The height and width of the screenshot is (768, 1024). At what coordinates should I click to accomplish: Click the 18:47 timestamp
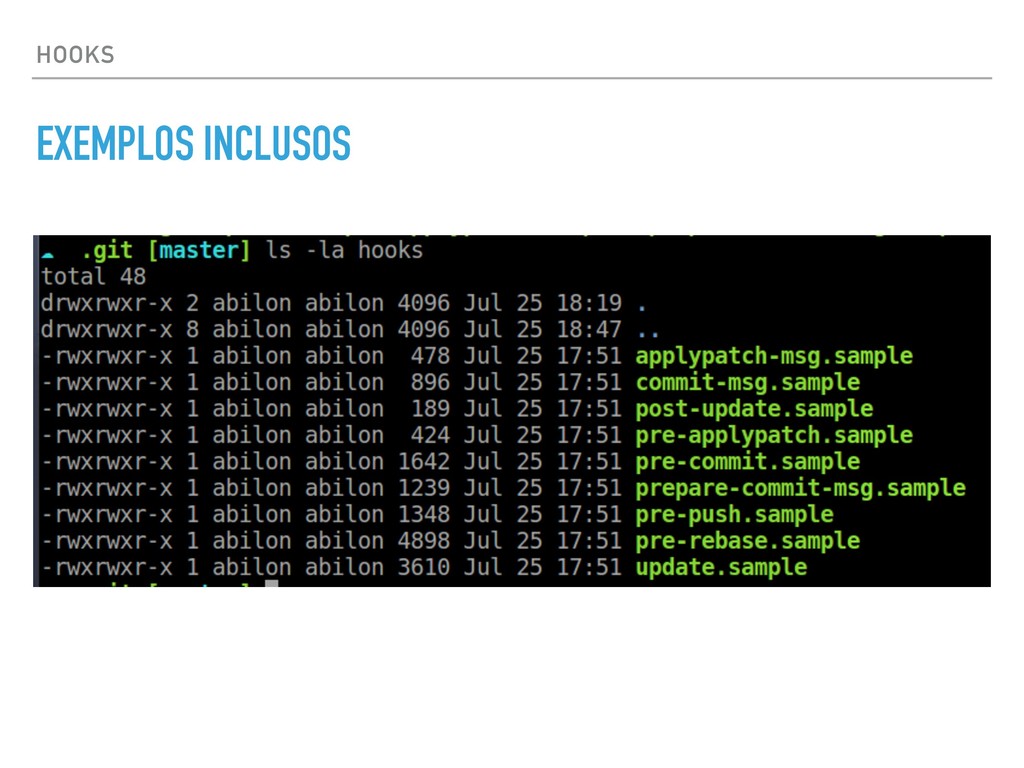[588, 329]
